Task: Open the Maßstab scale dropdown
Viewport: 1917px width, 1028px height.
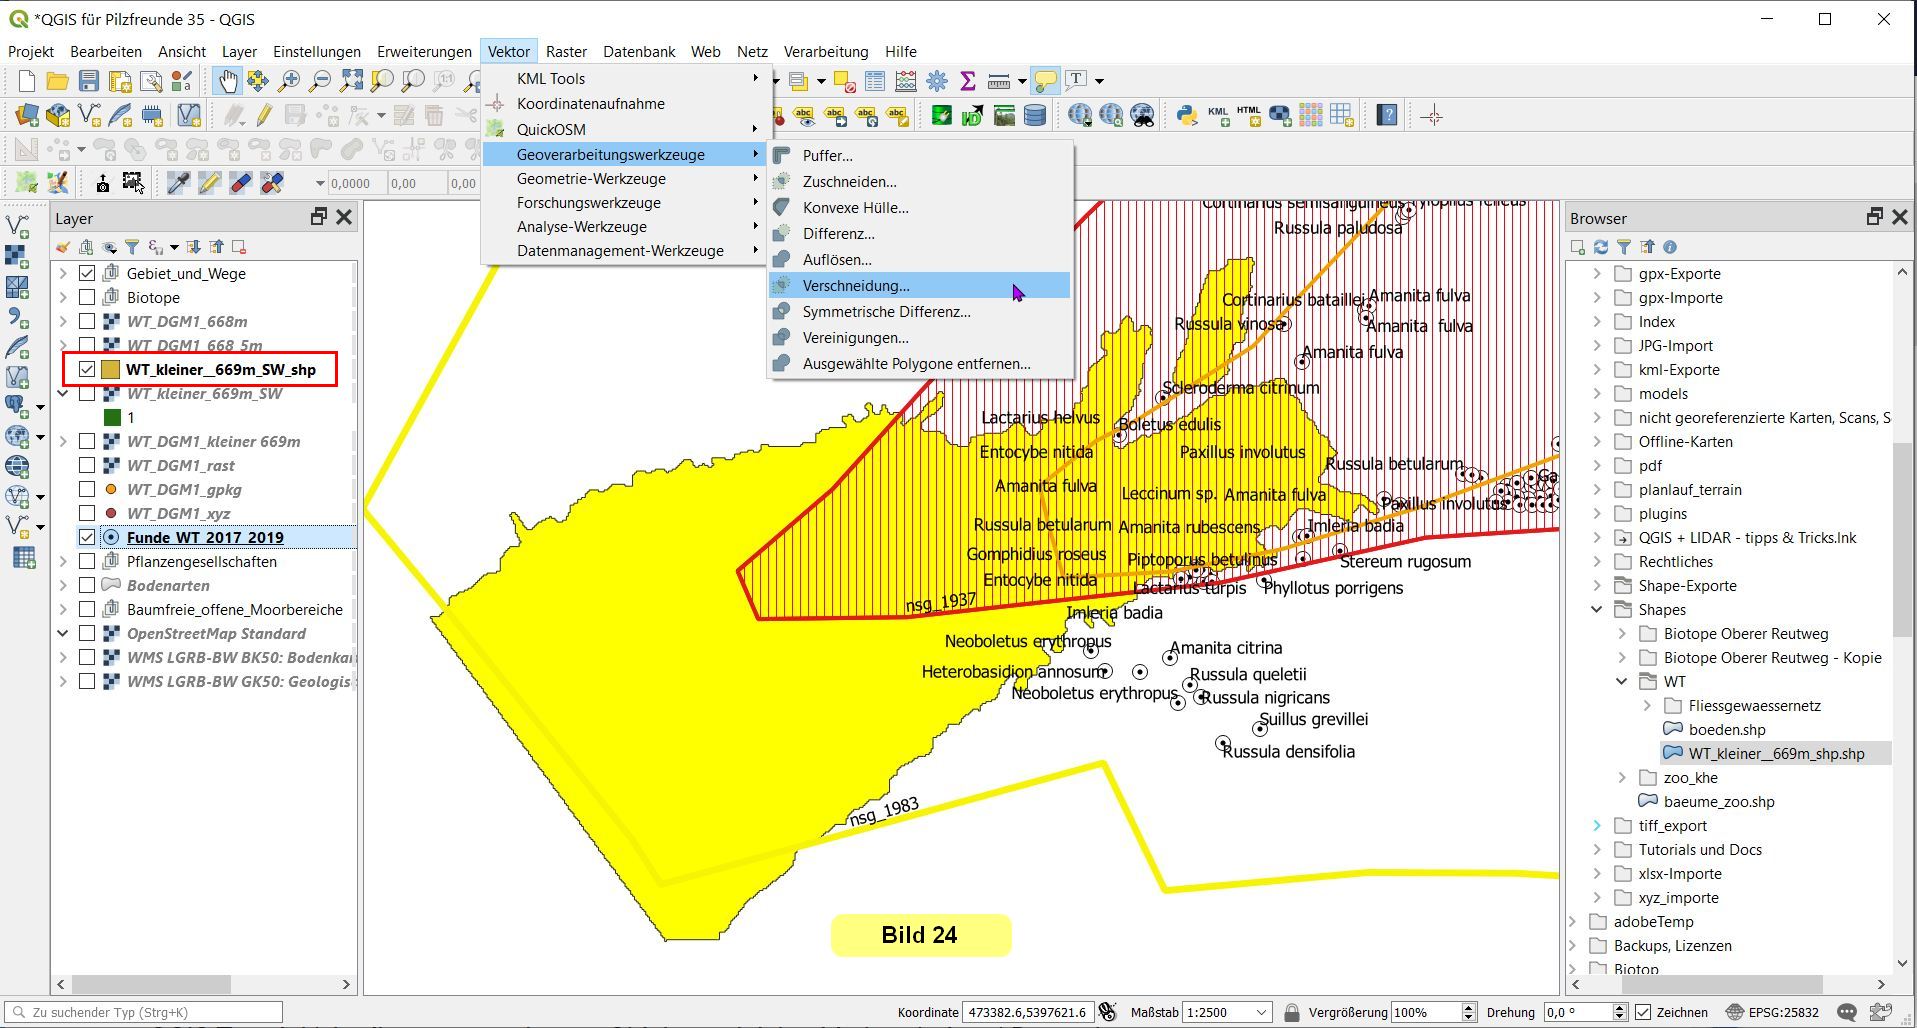Action: 1261,1012
